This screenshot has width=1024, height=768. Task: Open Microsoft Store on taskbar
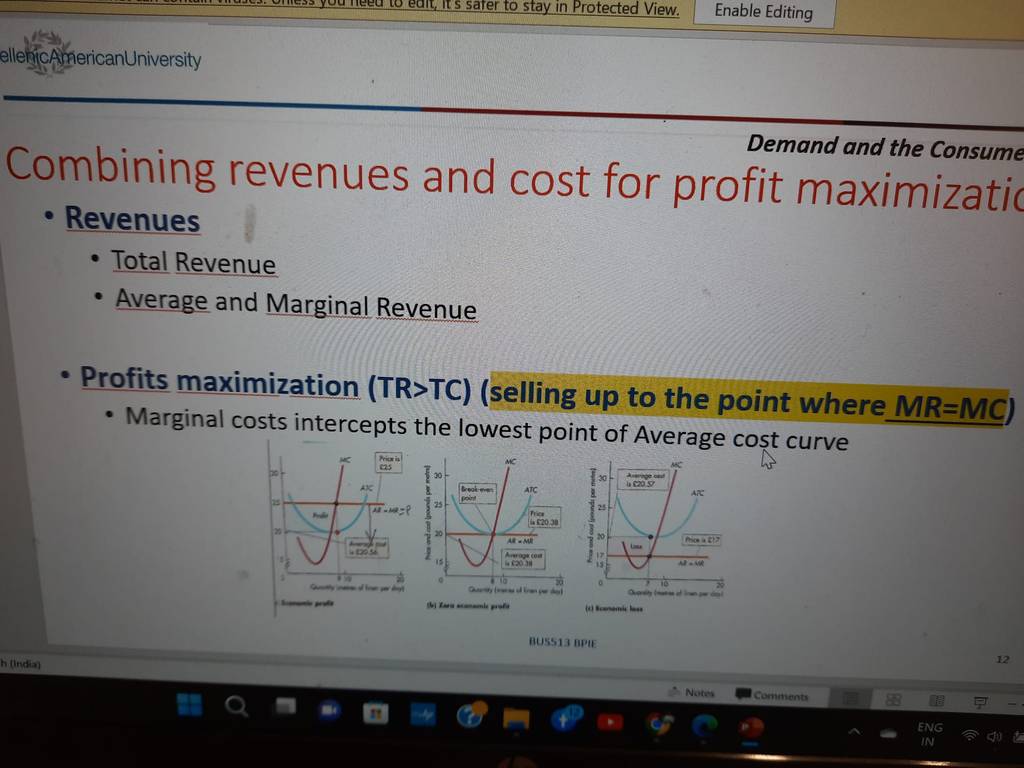(376, 713)
